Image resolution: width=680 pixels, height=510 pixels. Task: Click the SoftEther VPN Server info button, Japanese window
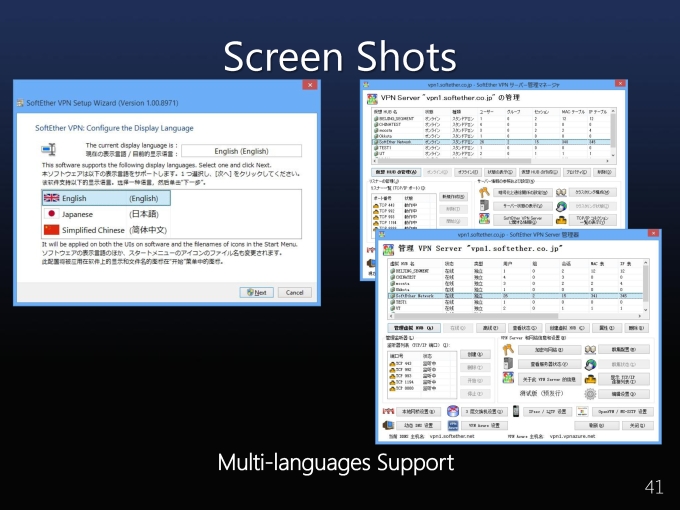coord(523,220)
